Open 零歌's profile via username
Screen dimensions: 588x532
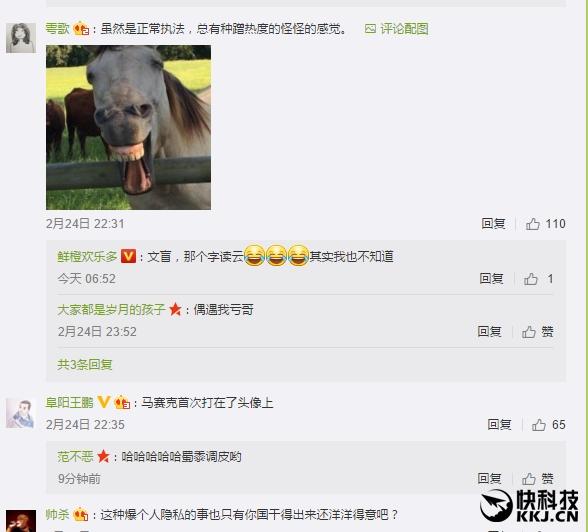(57, 29)
